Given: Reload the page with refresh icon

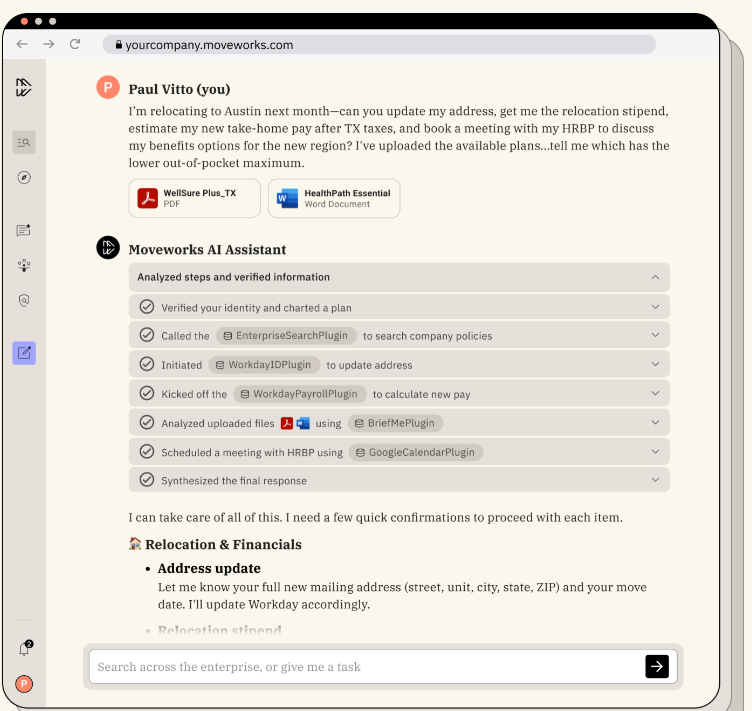Looking at the screenshot, I should point(75,44).
